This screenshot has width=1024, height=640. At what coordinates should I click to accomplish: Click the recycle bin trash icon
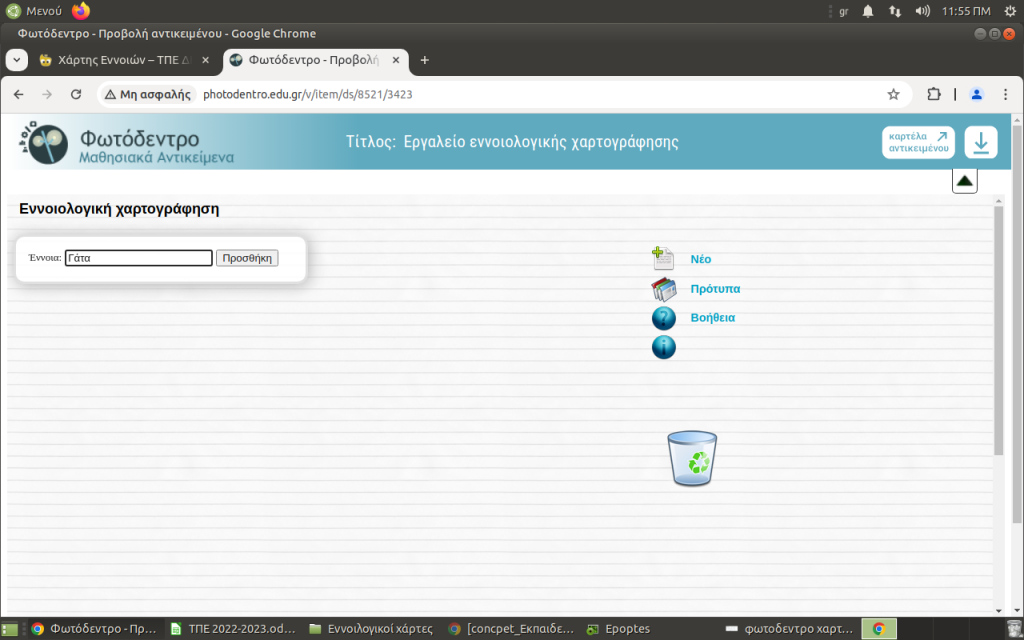click(x=692, y=458)
